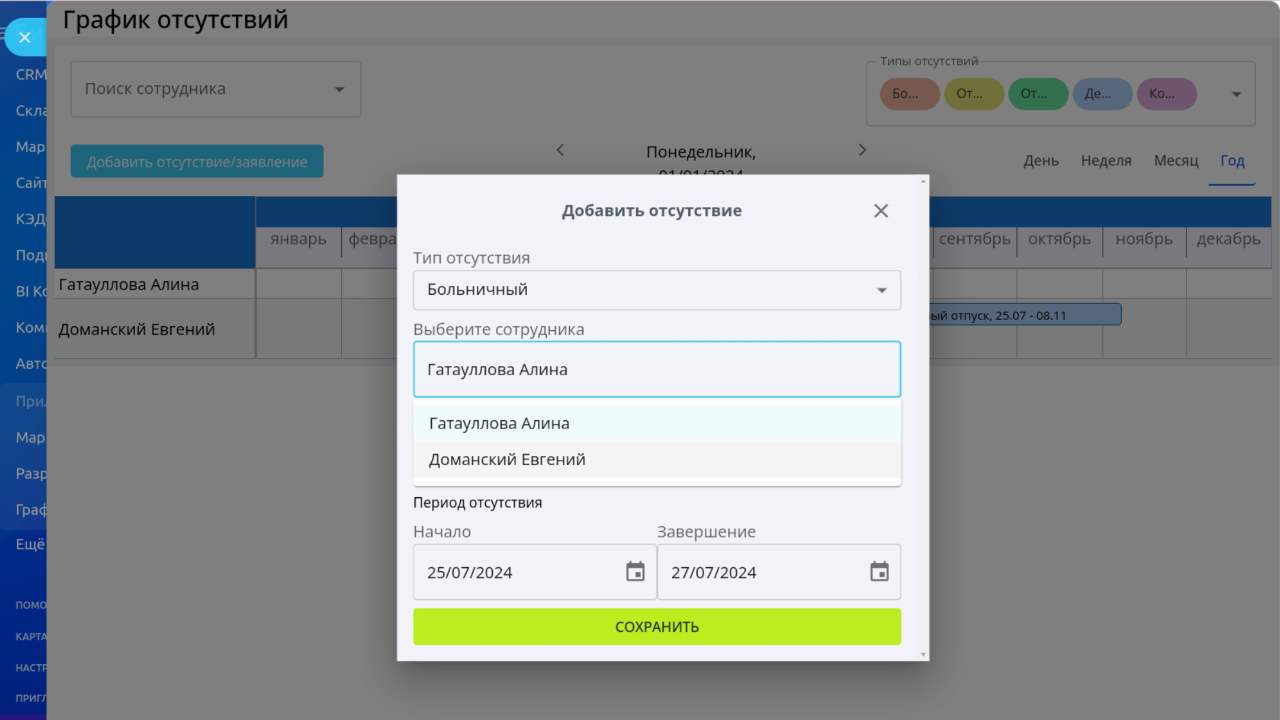
Task: Switch to the Неделя view
Action: 1106,161
